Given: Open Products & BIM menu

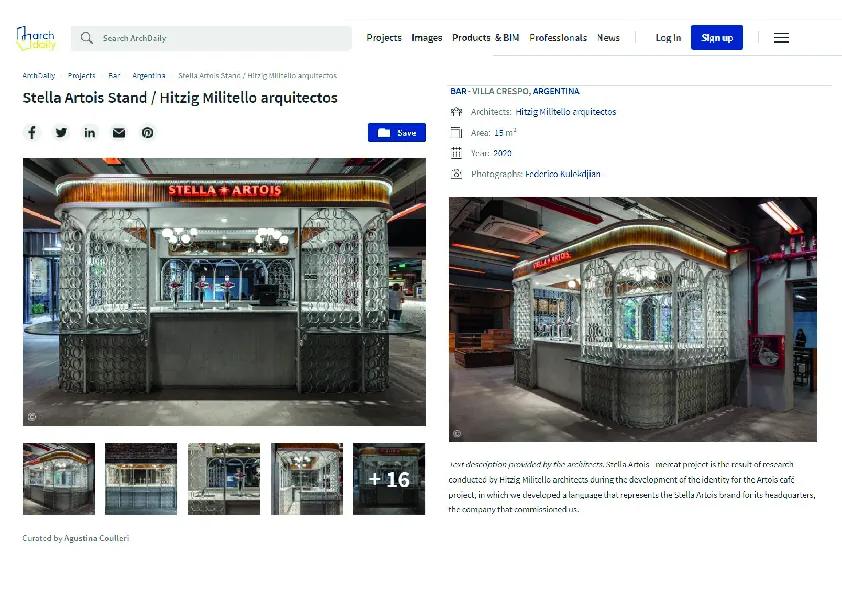Looking at the screenshot, I should (485, 38).
